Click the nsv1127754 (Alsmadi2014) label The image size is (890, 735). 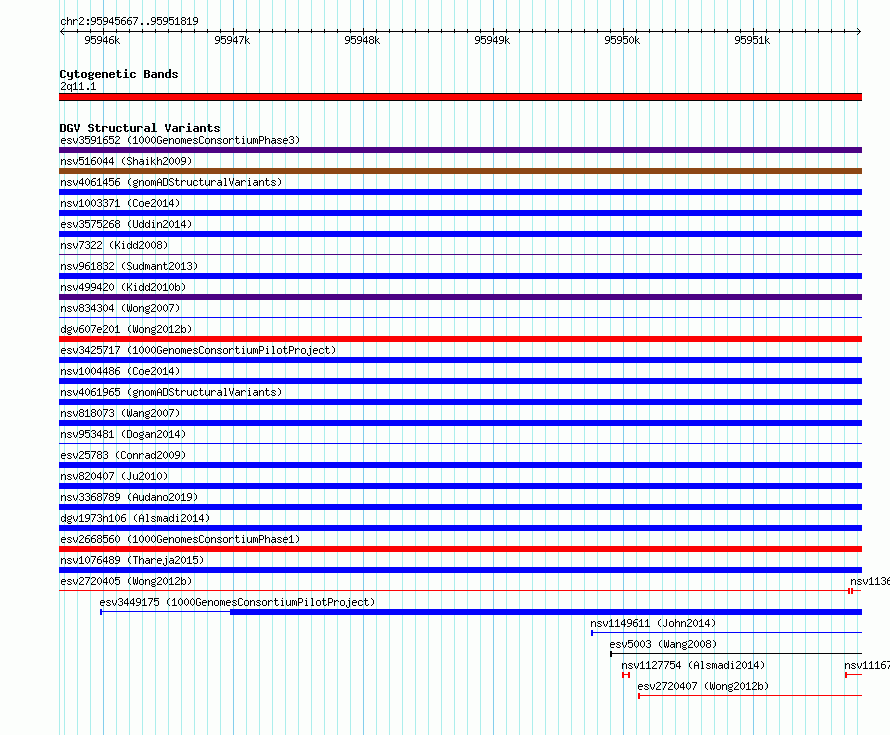[x=693, y=665]
